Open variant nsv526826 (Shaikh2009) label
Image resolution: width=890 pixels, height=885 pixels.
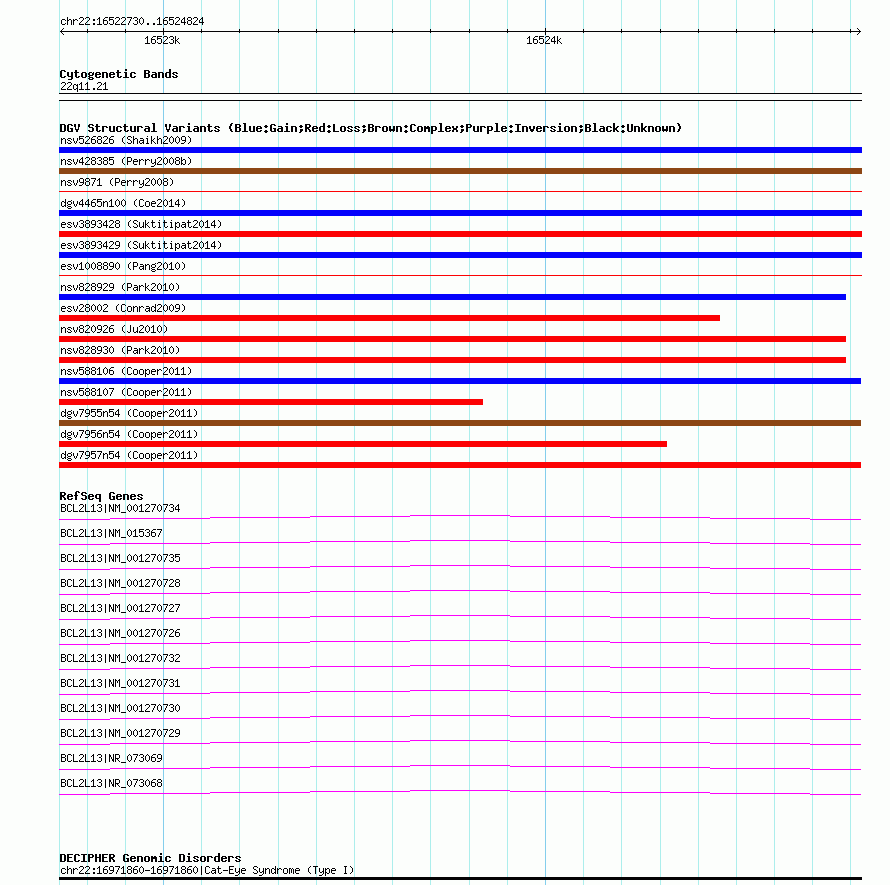(126, 140)
